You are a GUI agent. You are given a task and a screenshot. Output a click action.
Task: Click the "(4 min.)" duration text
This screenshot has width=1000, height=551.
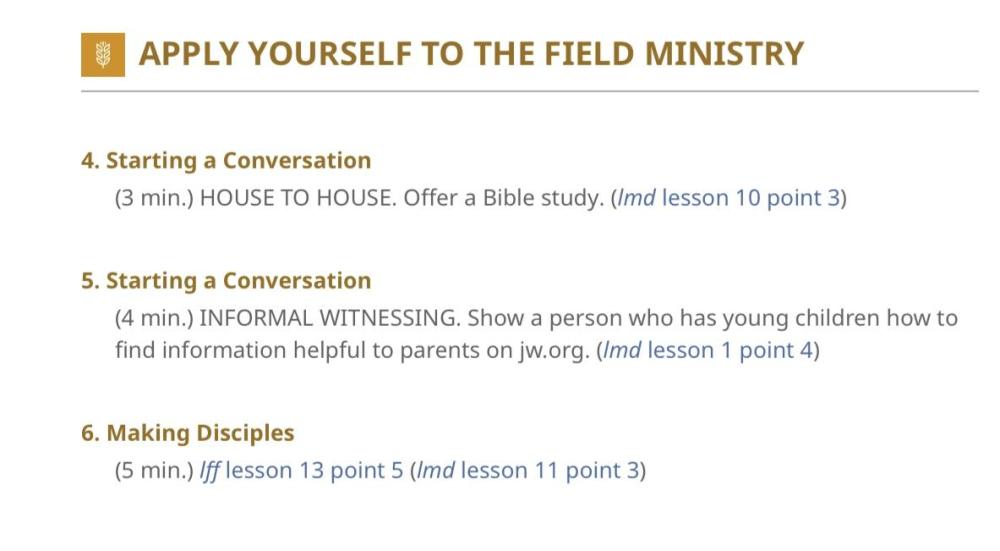(x=154, y=318)
